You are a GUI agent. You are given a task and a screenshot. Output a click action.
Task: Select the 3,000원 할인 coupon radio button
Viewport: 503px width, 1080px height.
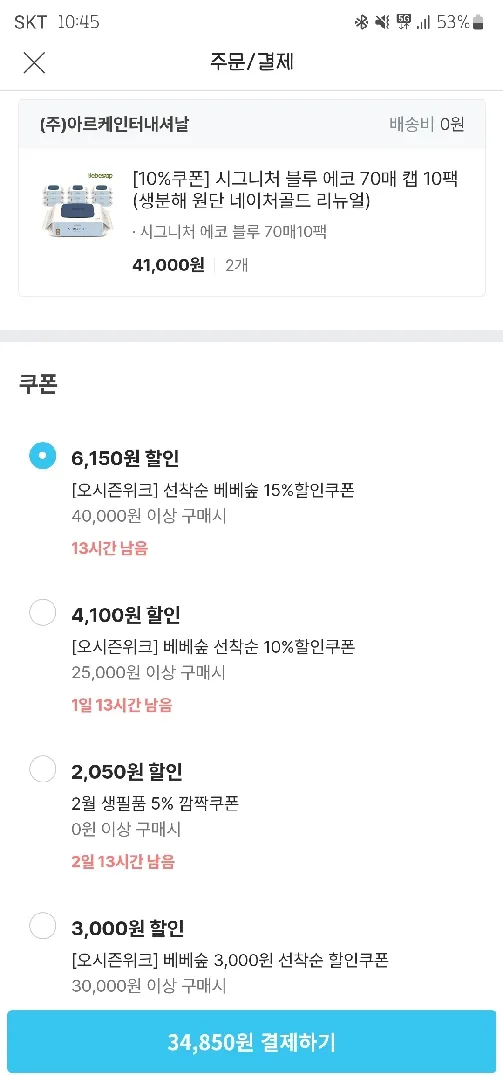(43, 925)
